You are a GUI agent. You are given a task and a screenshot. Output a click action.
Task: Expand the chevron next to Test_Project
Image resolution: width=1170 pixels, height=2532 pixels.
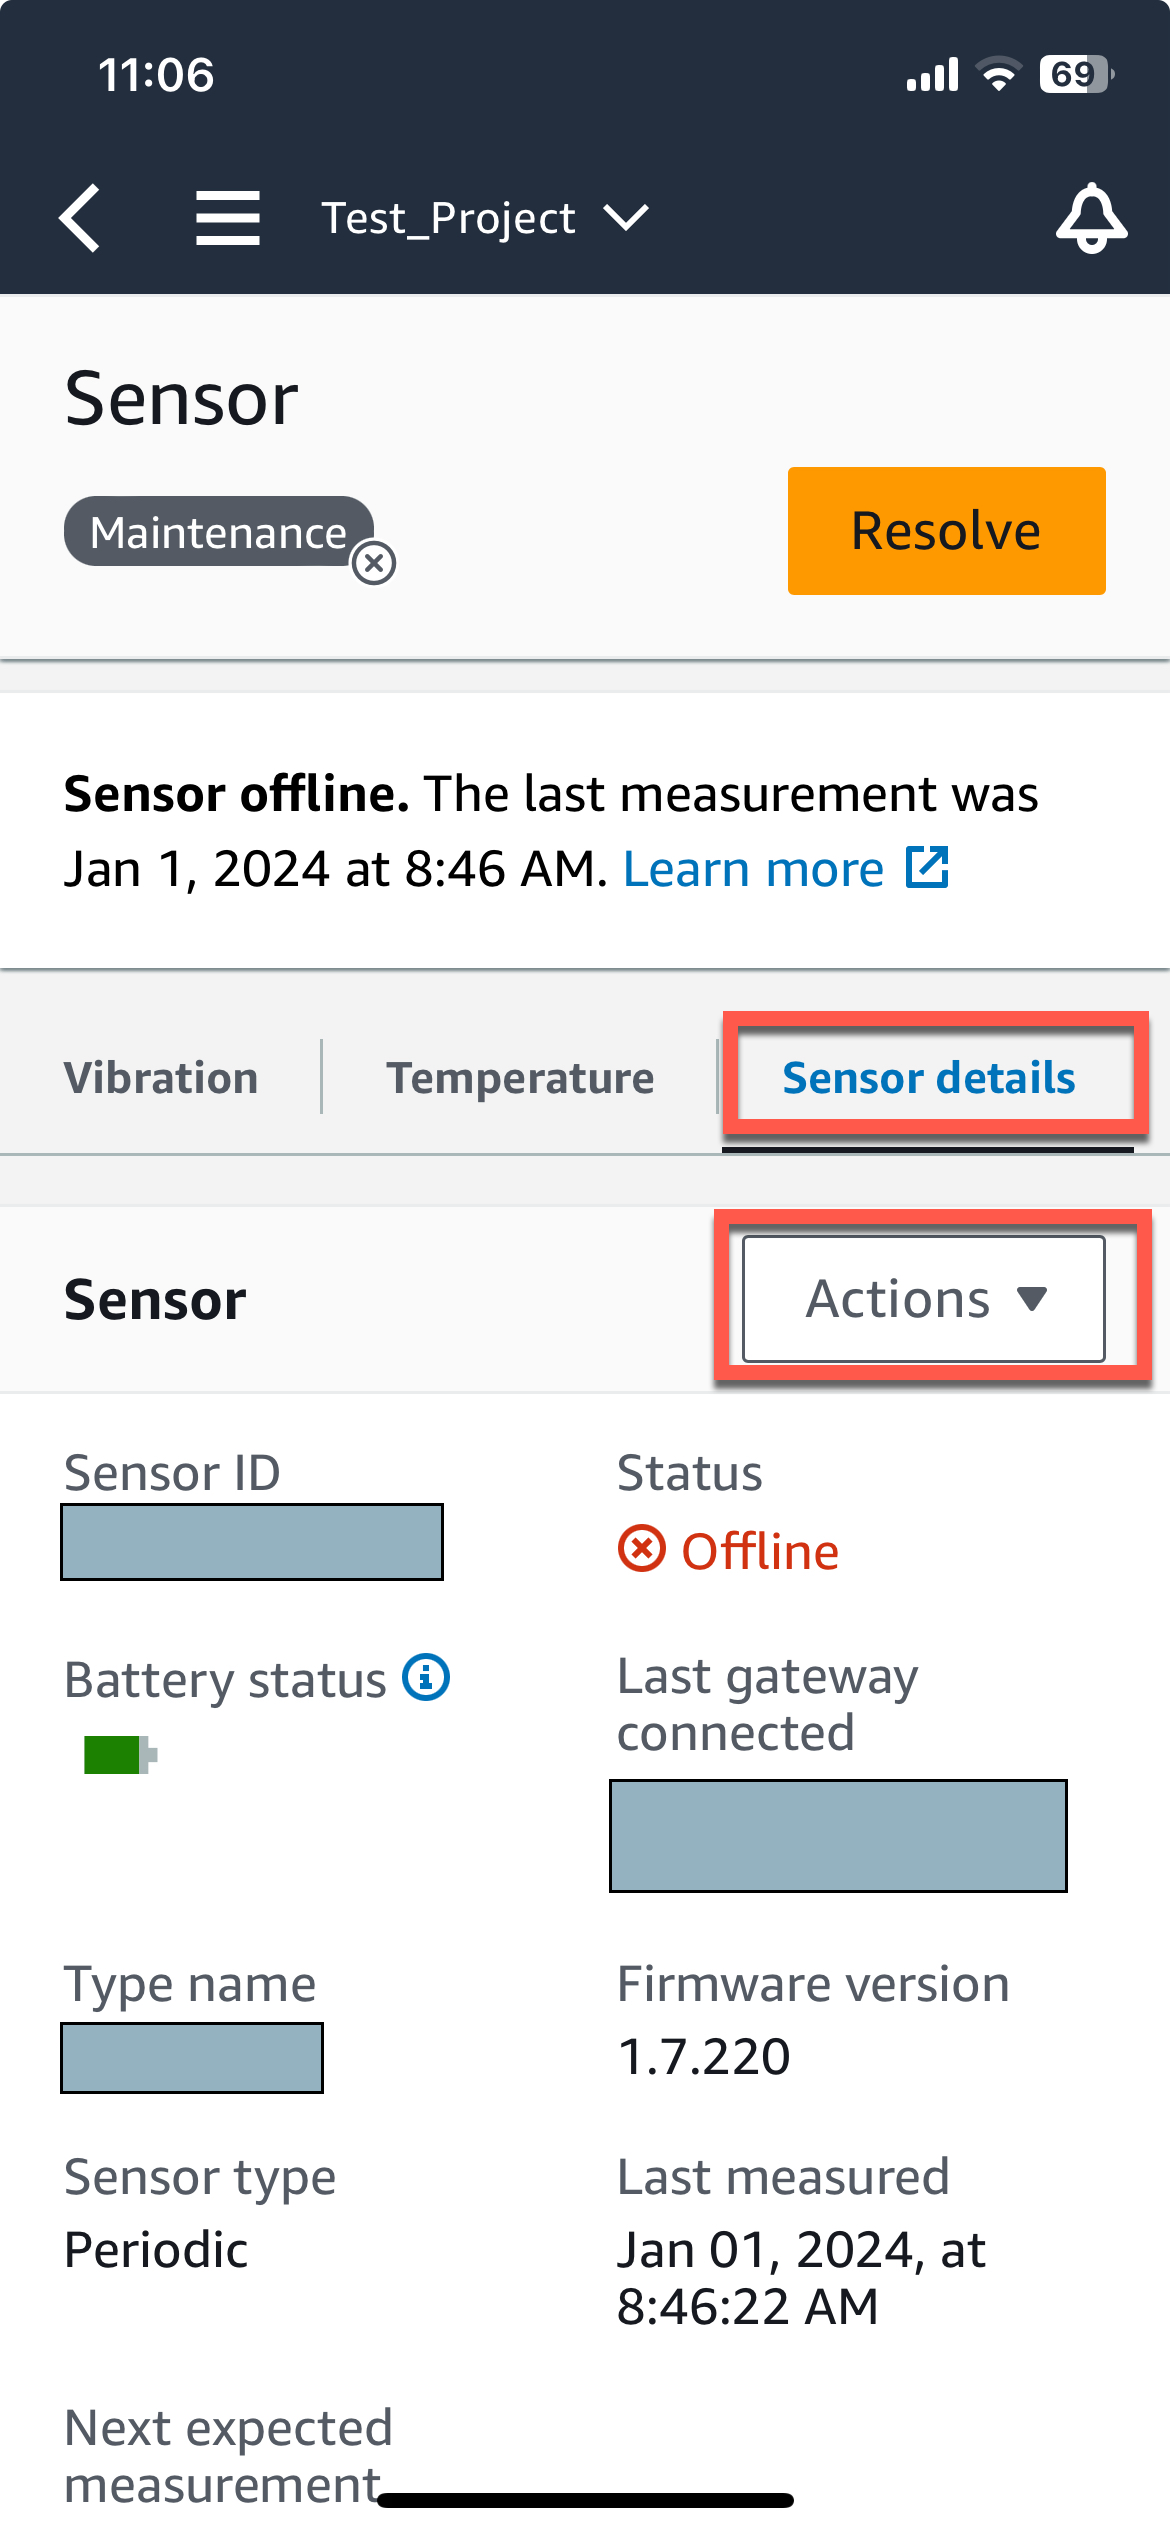tap(625, 218)
